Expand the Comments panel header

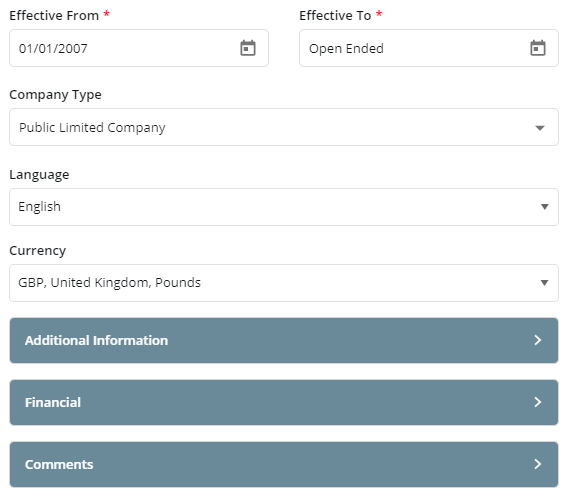pyautogui.click(x=284, y=464)
